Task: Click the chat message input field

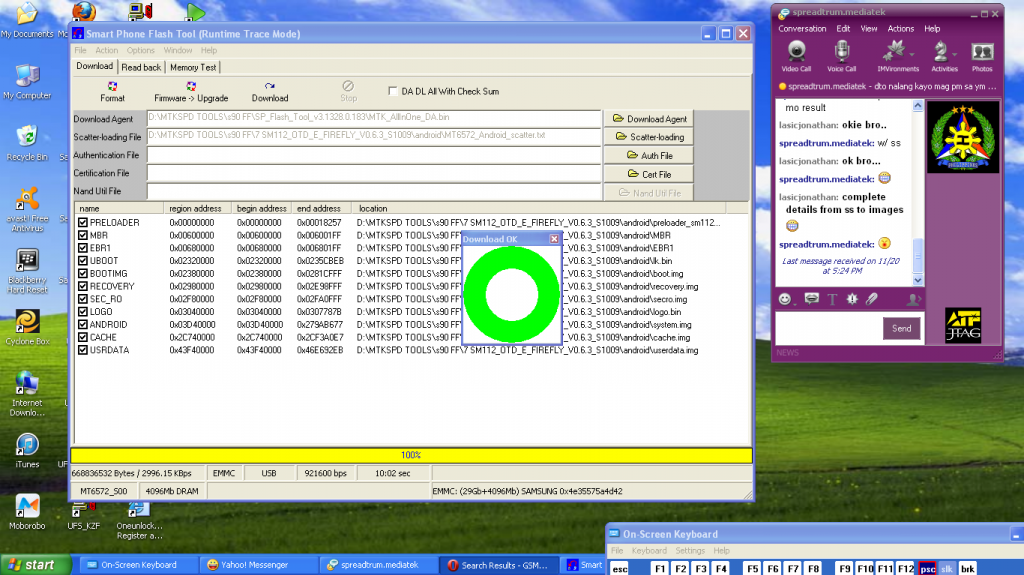Action: pyautogui.click(x=826, y=328)
